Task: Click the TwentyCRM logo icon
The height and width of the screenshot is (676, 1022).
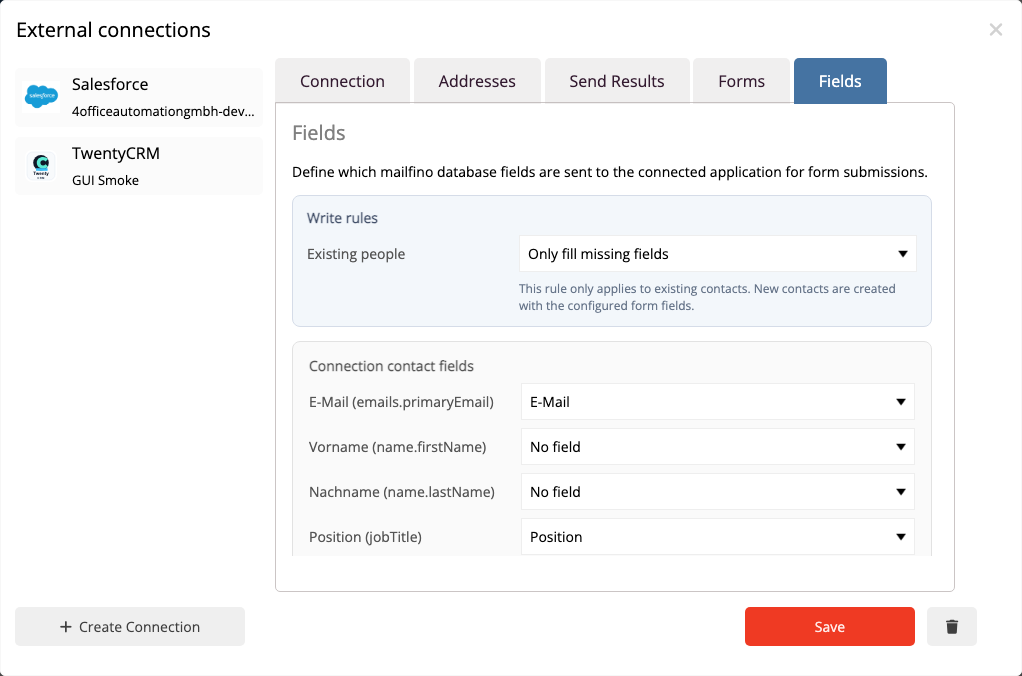Action: (x=41, y=166)
